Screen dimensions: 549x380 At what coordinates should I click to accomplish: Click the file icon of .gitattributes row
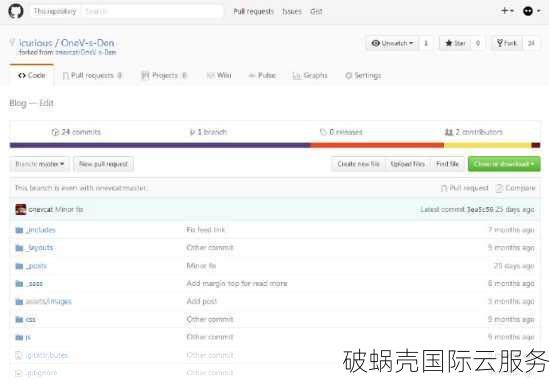(19, 355)
